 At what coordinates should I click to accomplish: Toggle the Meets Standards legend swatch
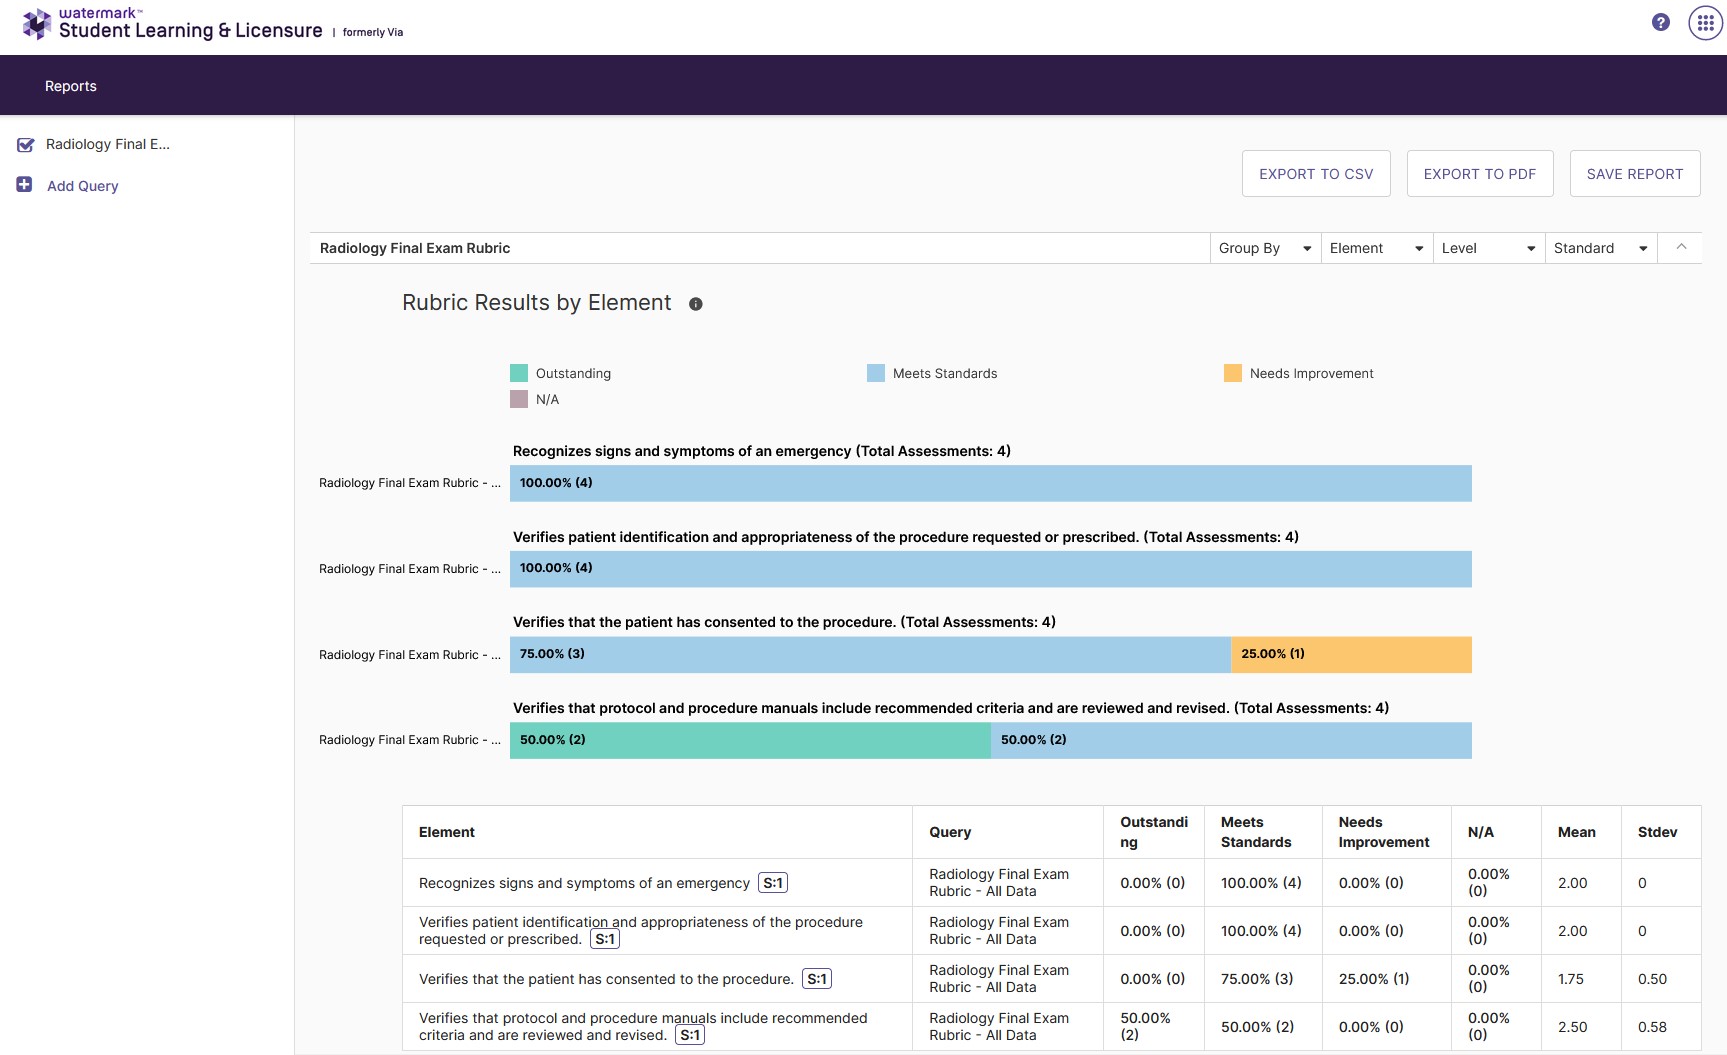tap(876, 373)
